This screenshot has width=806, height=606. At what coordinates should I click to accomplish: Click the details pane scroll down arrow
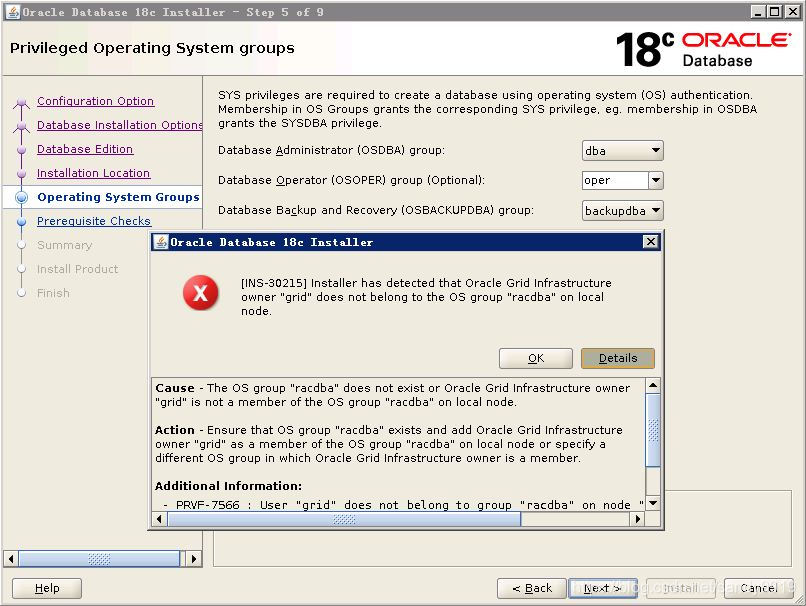tap(653, 503)
